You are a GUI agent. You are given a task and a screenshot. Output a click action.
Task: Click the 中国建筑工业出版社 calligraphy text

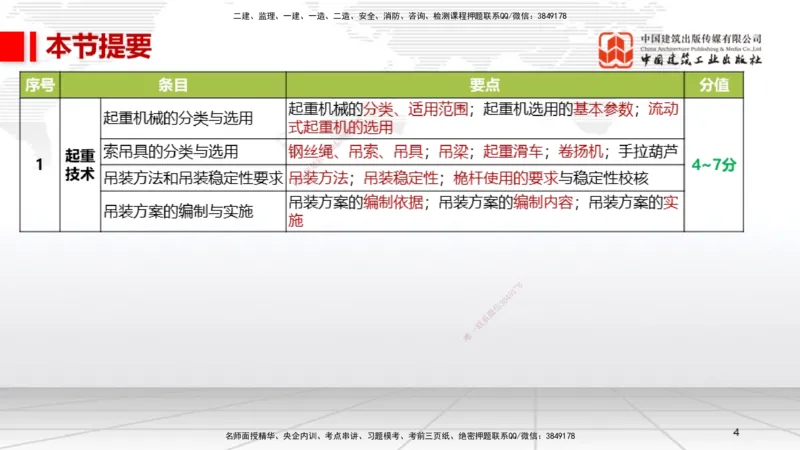[x=701, y=59]
